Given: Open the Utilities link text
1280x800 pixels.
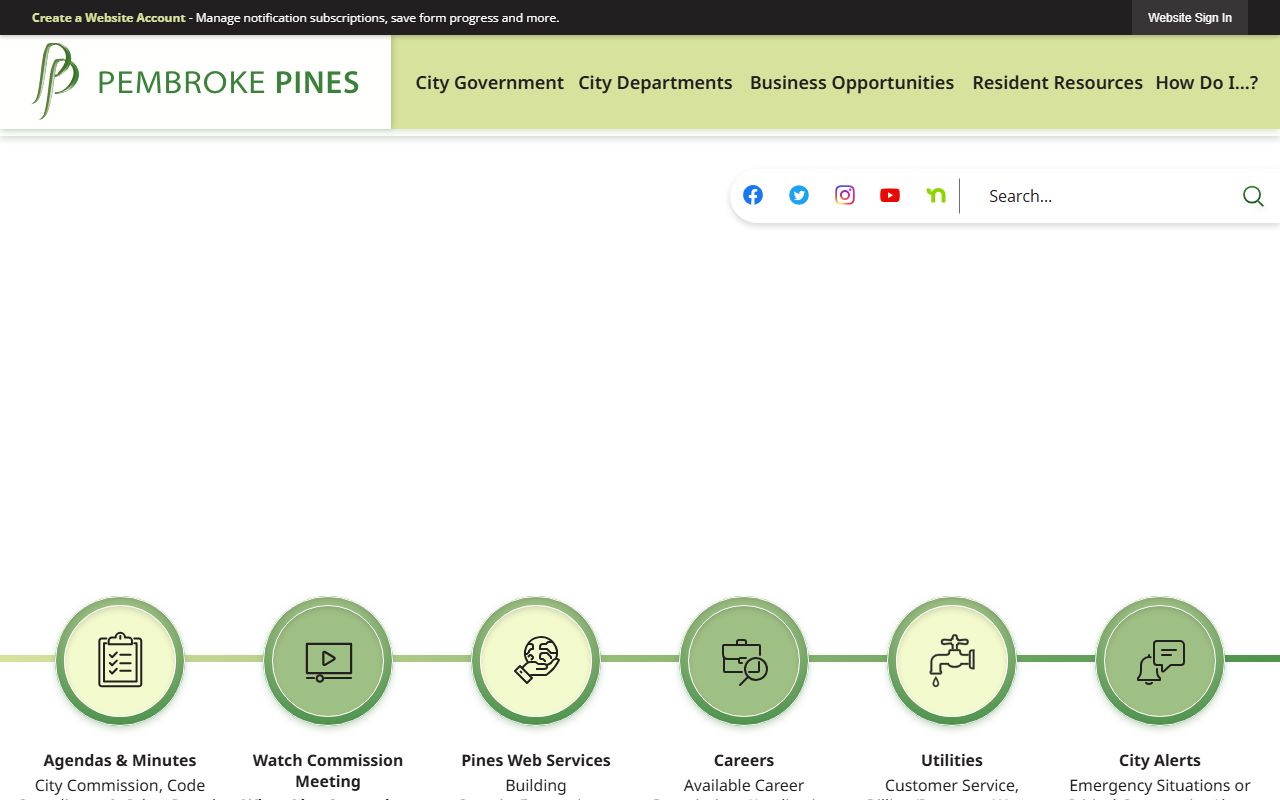Looking at the screenshot, I should (952, 760).
